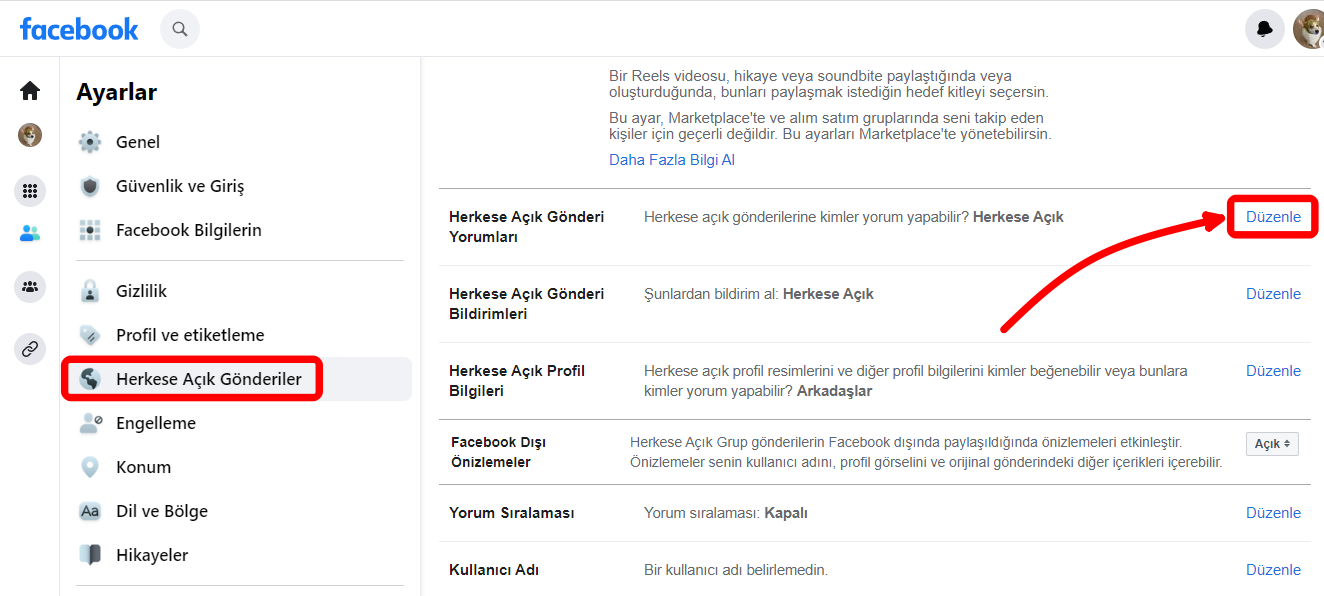Open Güvenlik ve Giriş settings
Viewport: 1324px width, 596px height.
[x=180, y=186]
